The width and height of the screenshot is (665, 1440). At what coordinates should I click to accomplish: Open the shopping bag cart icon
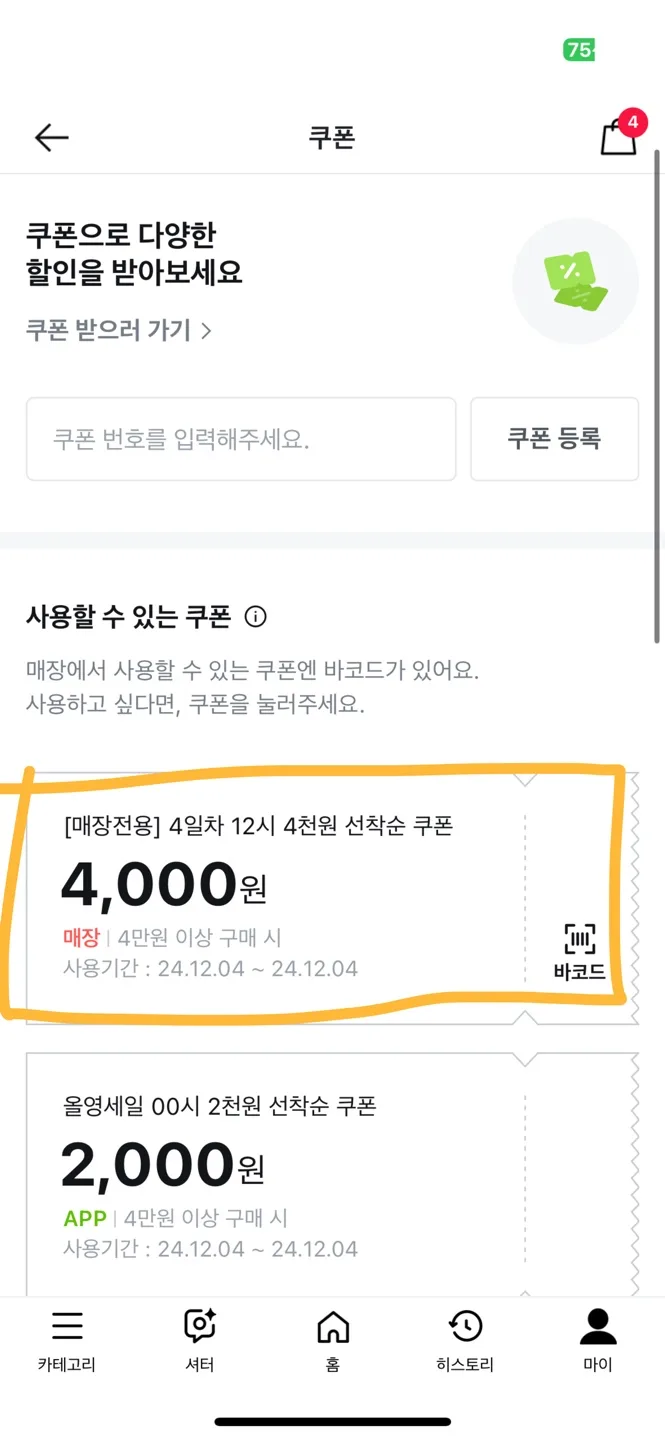(x=617, y=140)
